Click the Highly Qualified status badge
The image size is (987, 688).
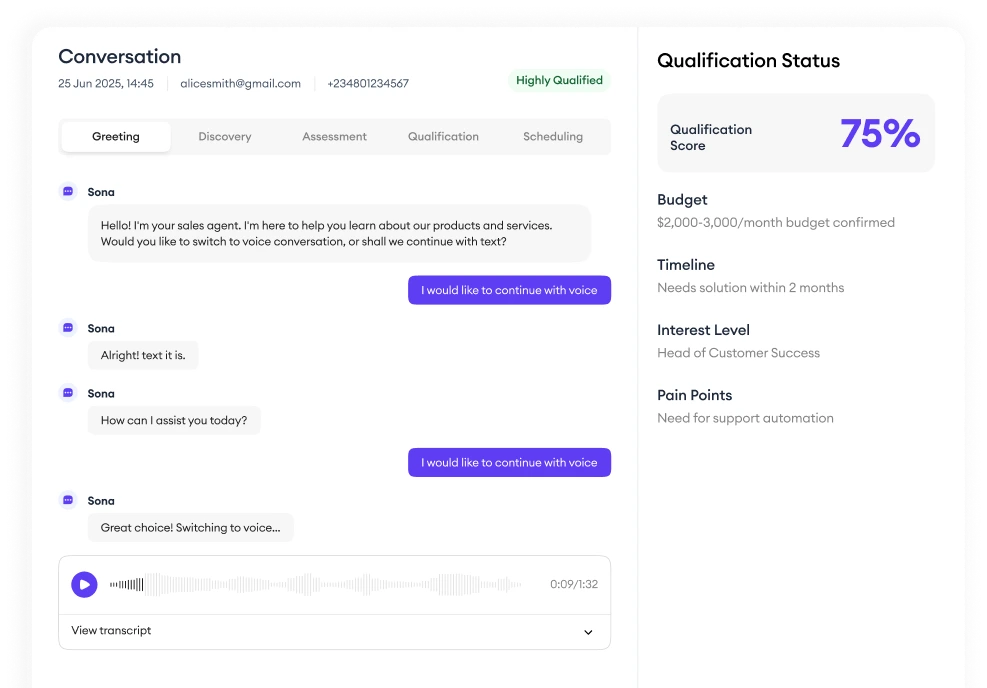click(x=559, y=80)
